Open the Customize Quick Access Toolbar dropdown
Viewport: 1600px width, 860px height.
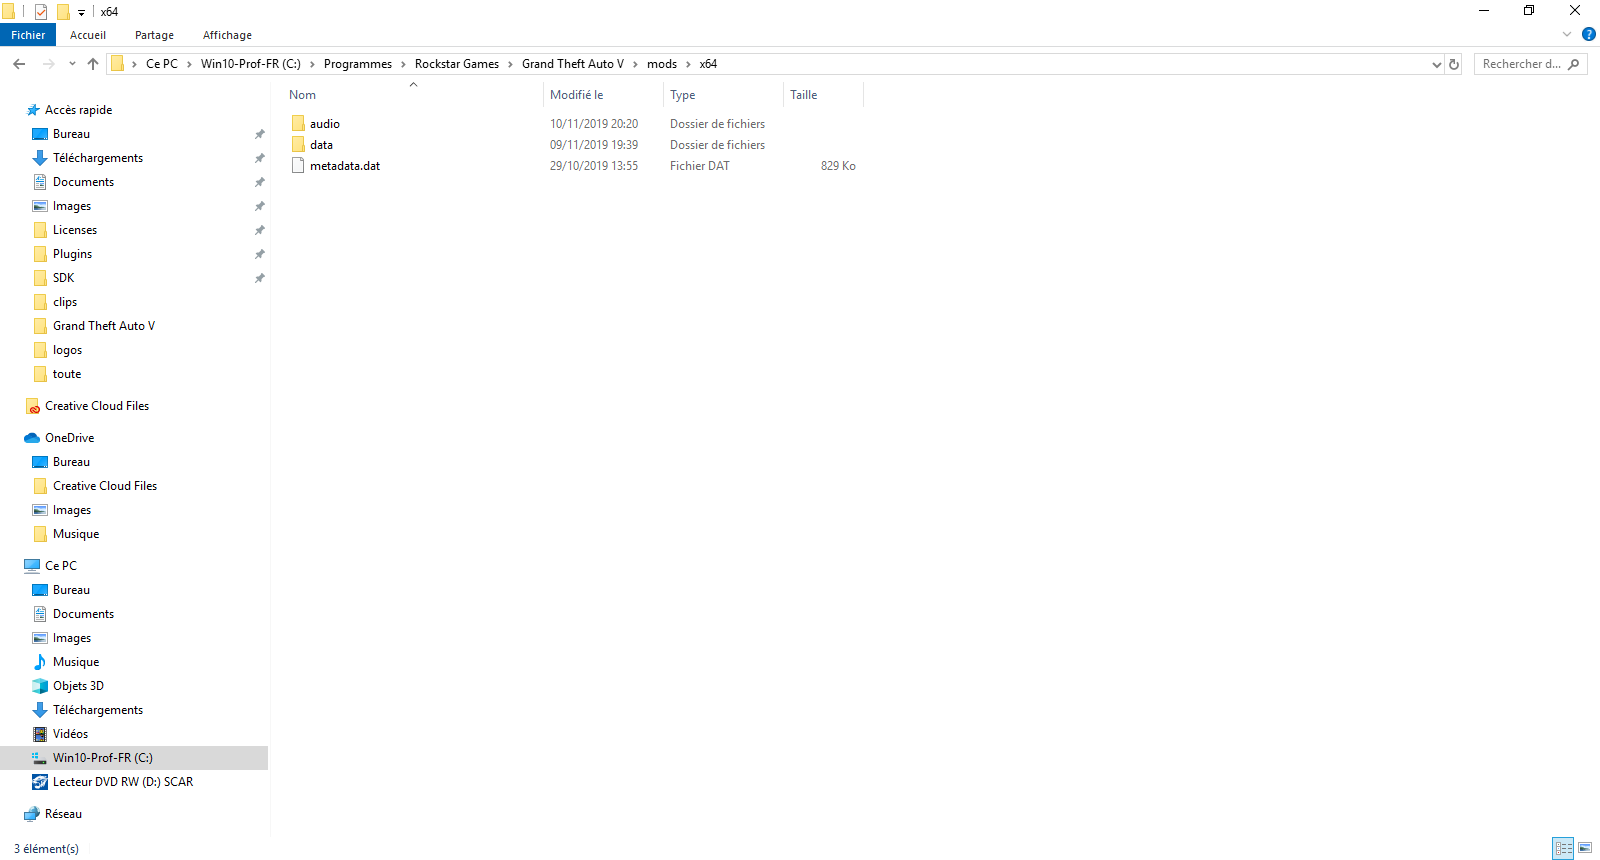click(81, 13)
